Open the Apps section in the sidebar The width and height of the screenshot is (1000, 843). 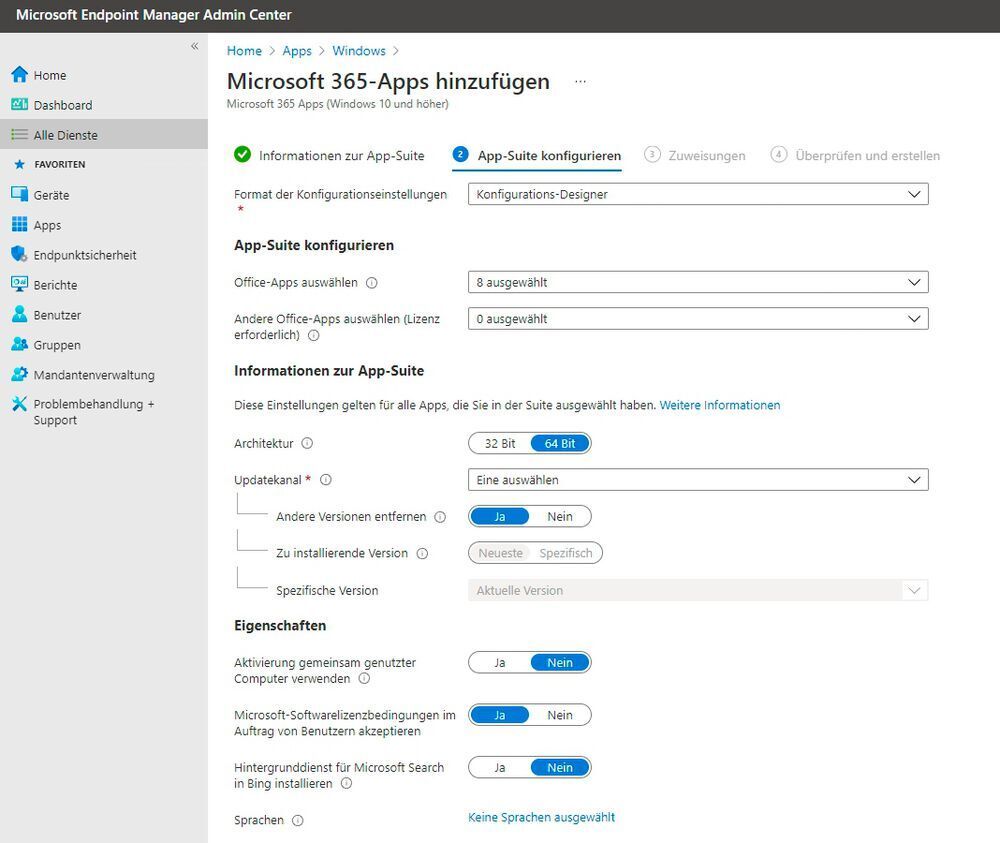click(47, 224)
